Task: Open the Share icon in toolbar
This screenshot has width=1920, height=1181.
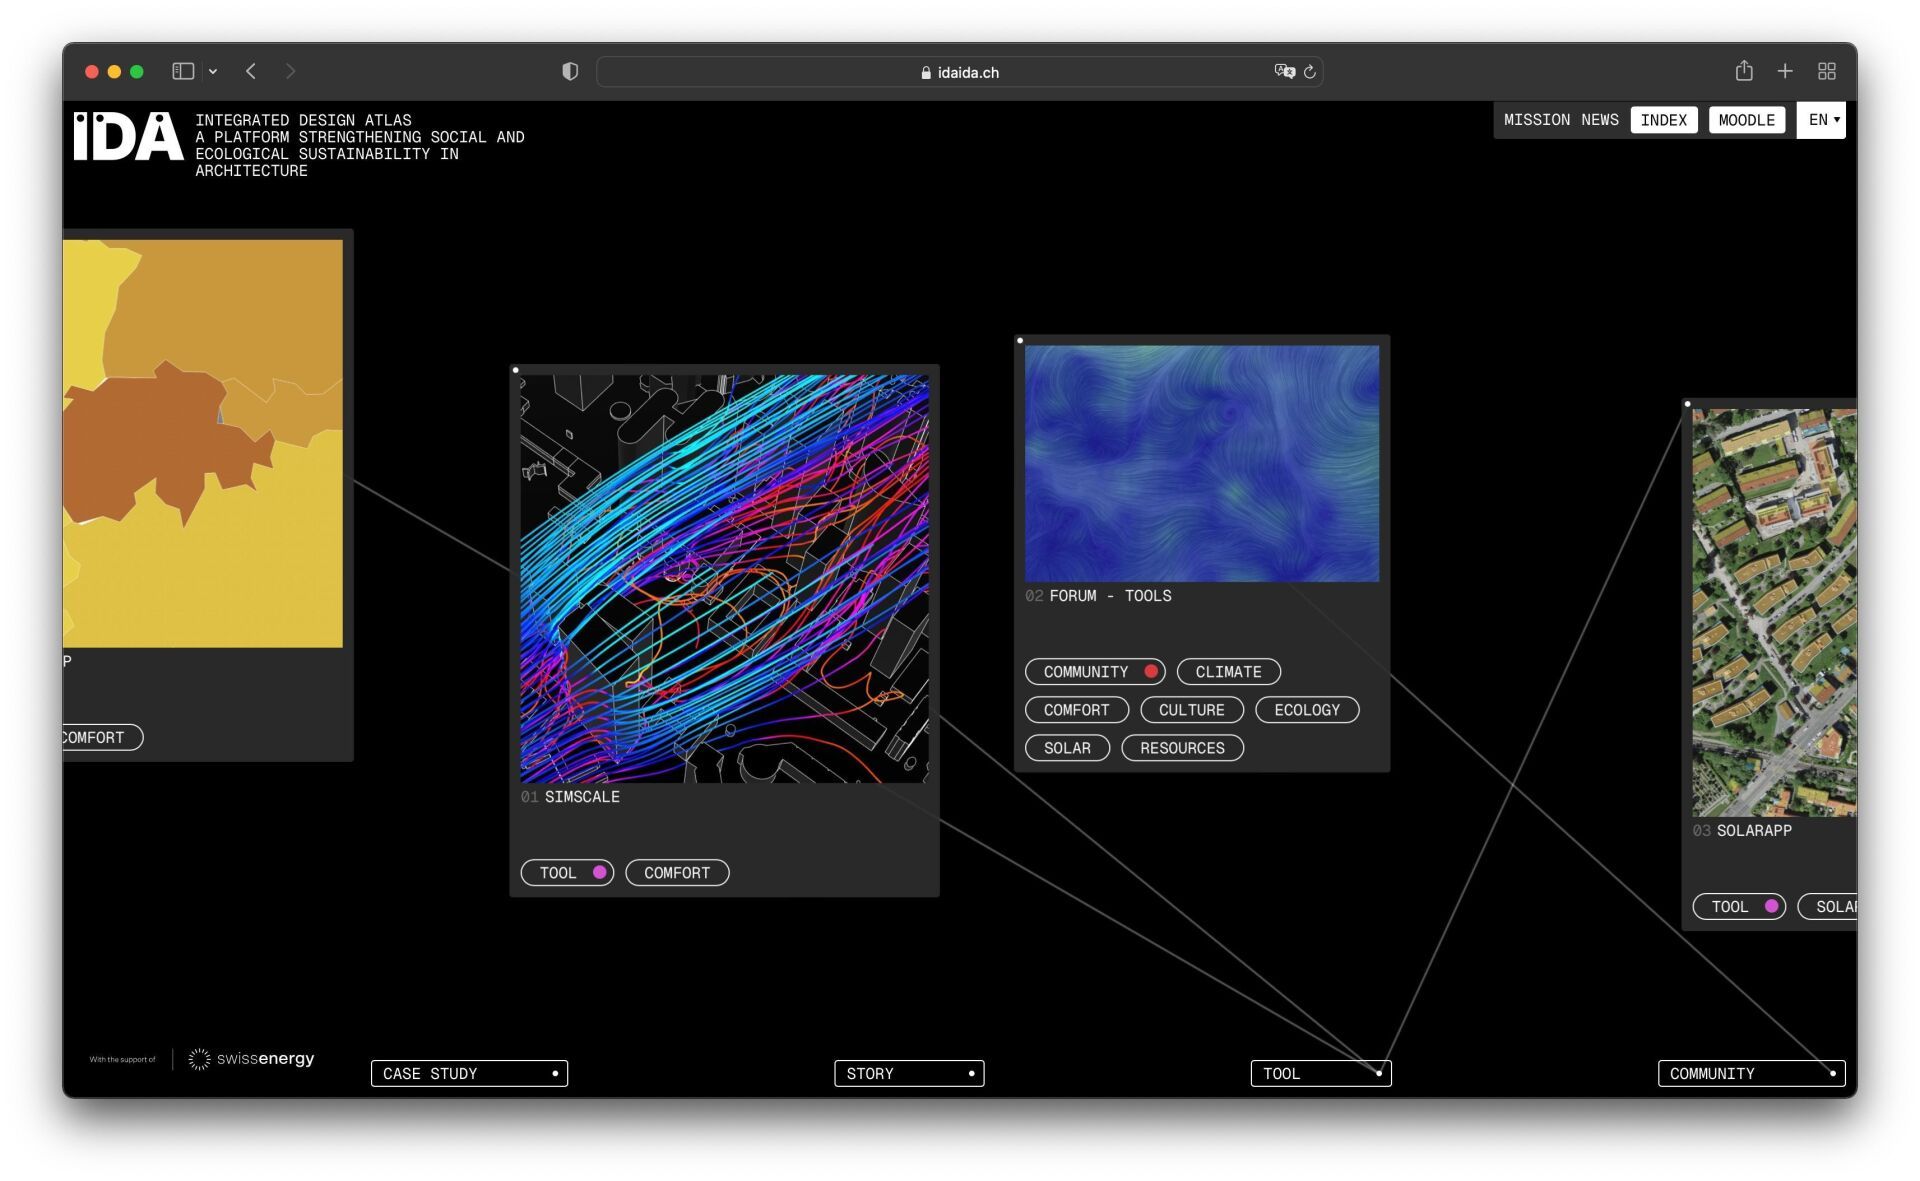Action: tap(1744, 71)
